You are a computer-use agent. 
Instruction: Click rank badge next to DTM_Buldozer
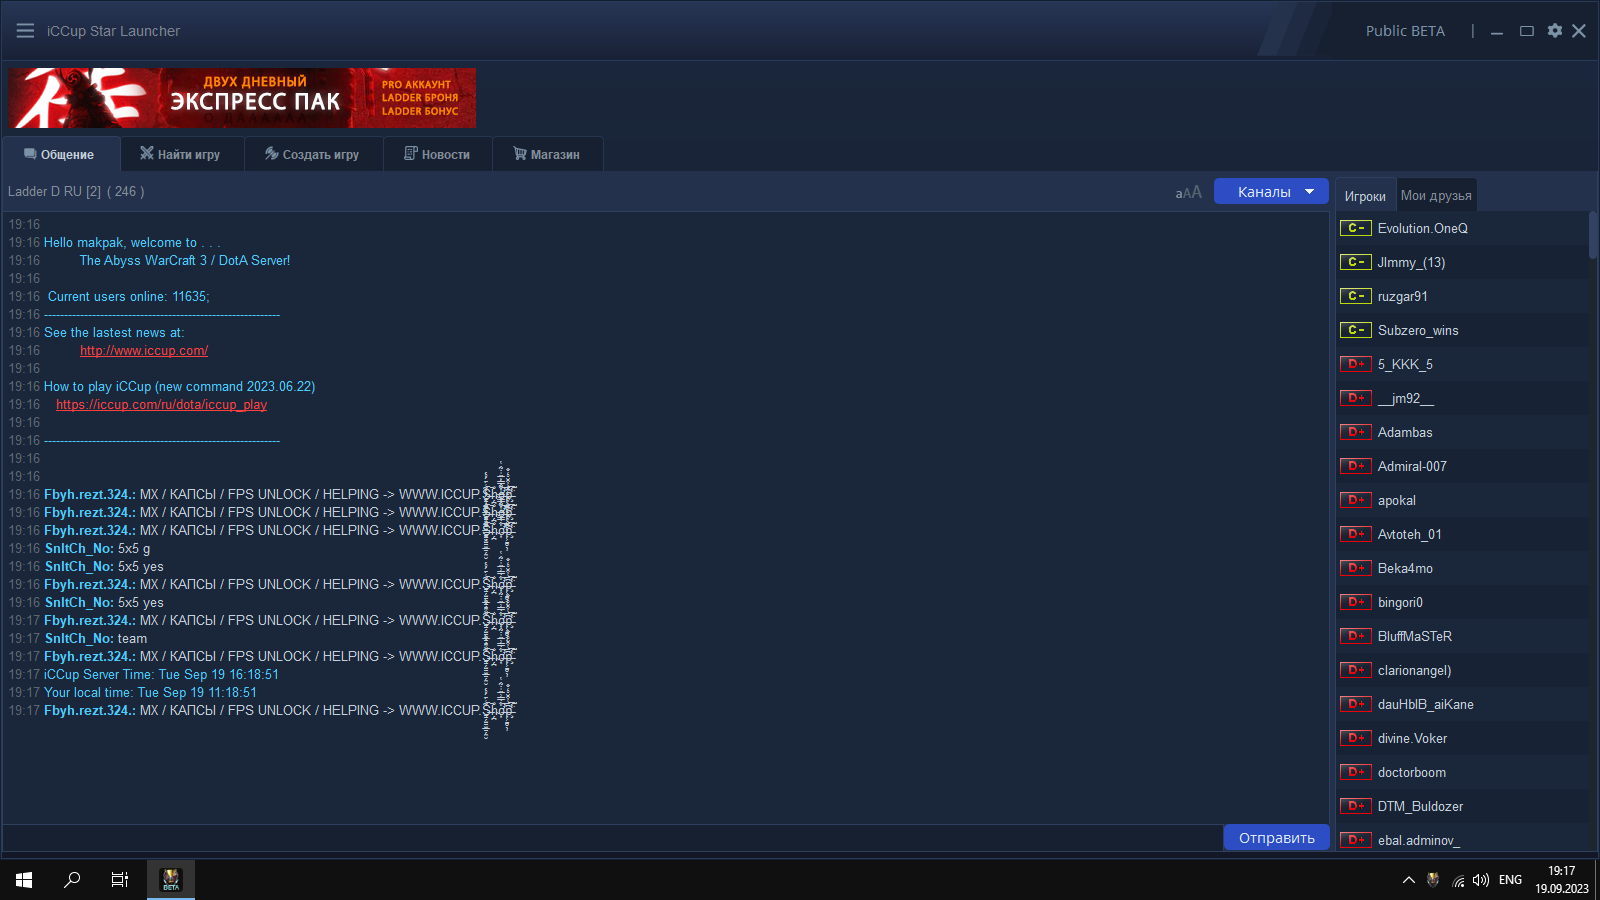[x=1355, y=806]
